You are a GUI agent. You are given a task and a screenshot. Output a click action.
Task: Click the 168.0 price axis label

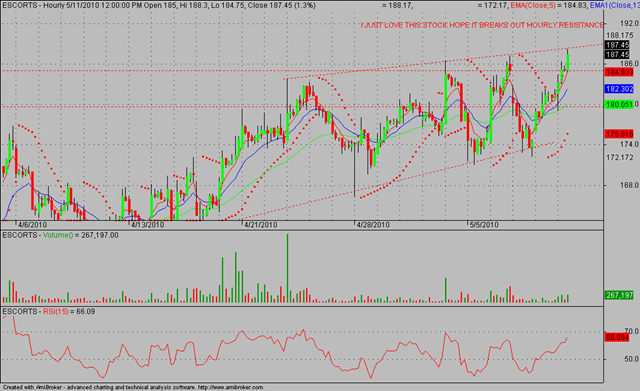point(629,185)
